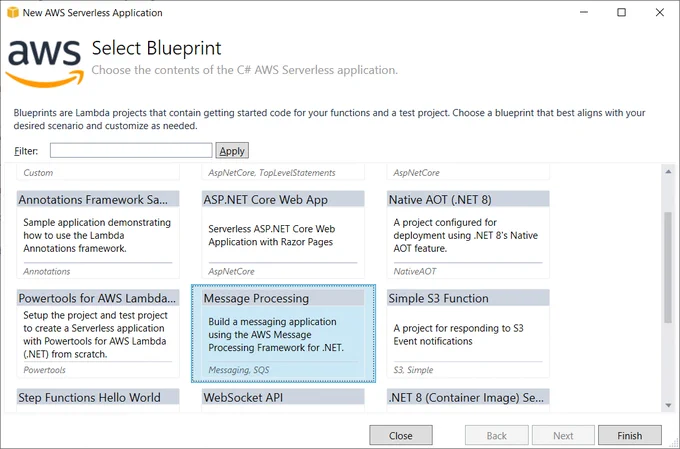Pick the Native AOT (.NET 8) blueprint
680x449 pixels.
(x=468, y=235)
